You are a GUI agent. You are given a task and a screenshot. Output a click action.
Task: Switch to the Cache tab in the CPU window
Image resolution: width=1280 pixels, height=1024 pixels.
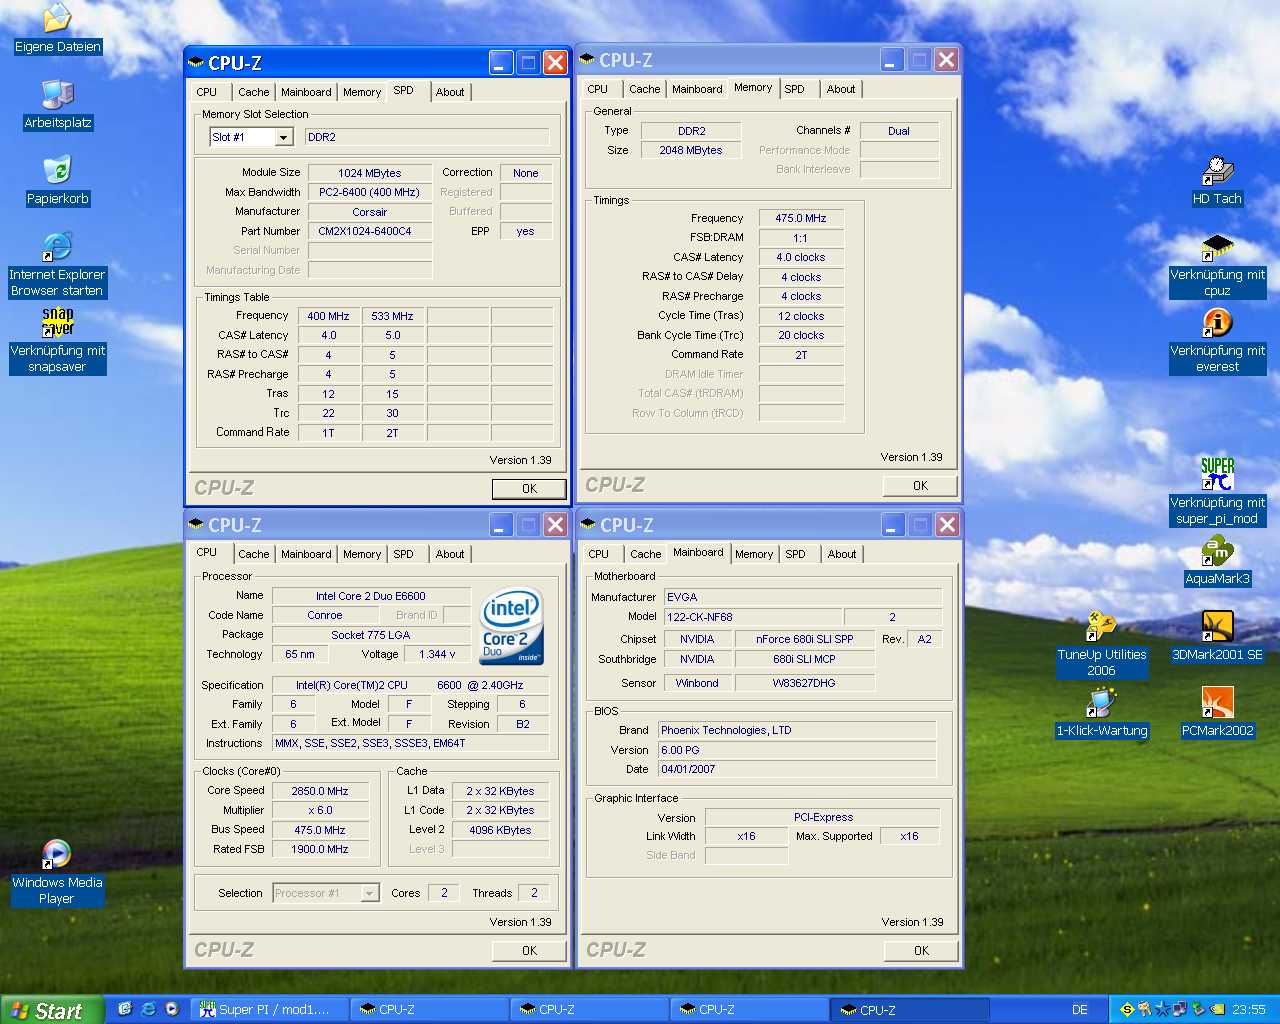(253, 554)
